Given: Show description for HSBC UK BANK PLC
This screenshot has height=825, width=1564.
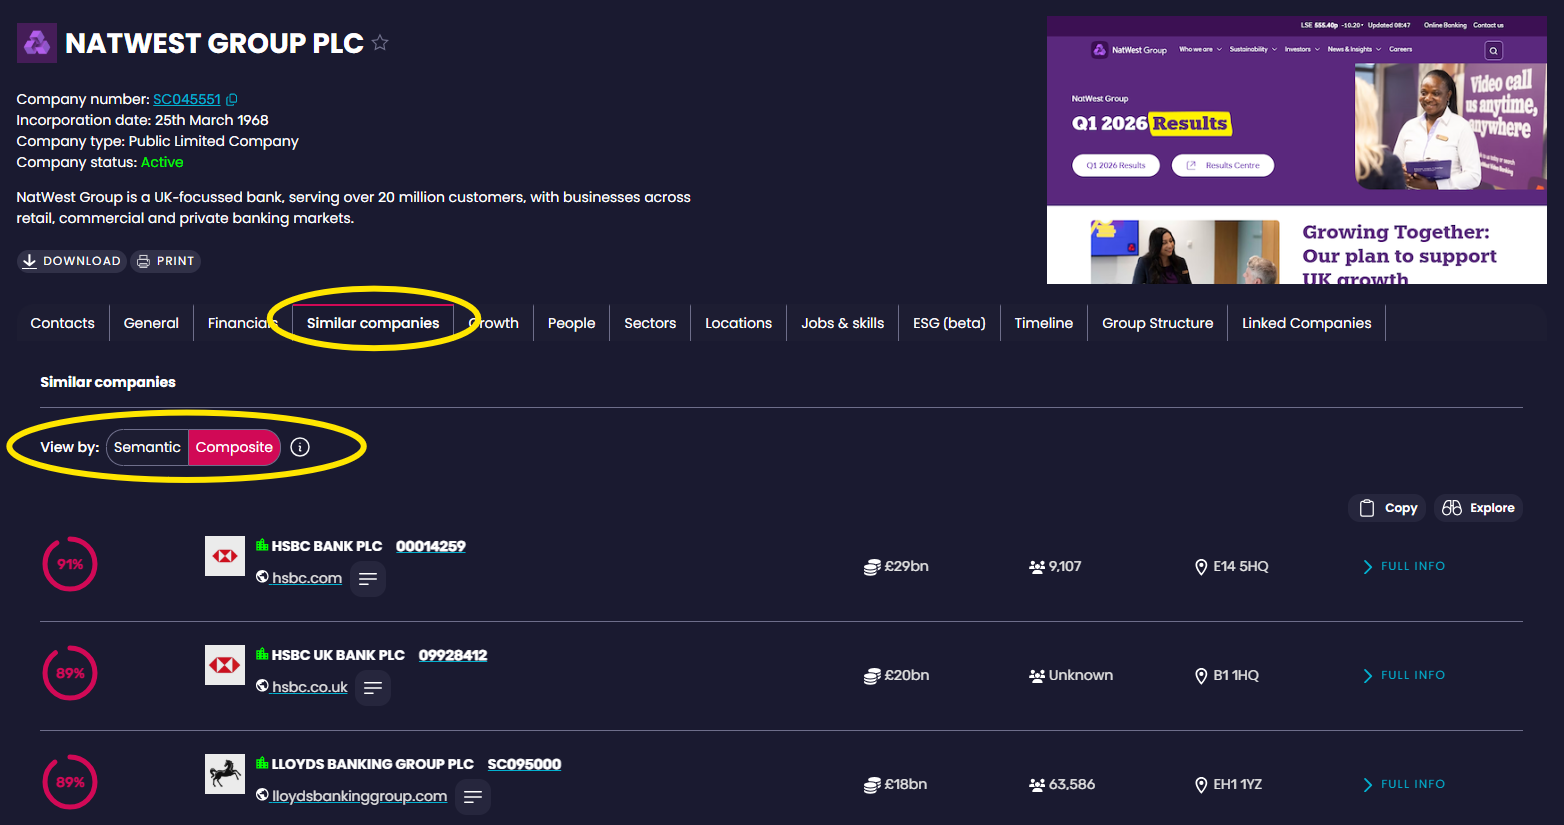Looking at the screenshot, I should [x=373, y=688].
